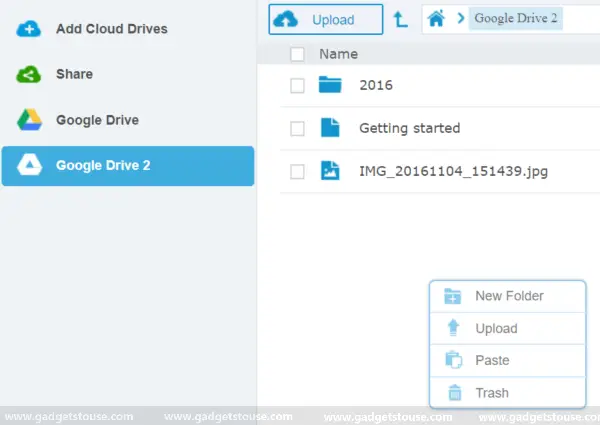This screenshot has width=600, height=425.
Task: Click the Getting started document icon
Action: (330, 127)
